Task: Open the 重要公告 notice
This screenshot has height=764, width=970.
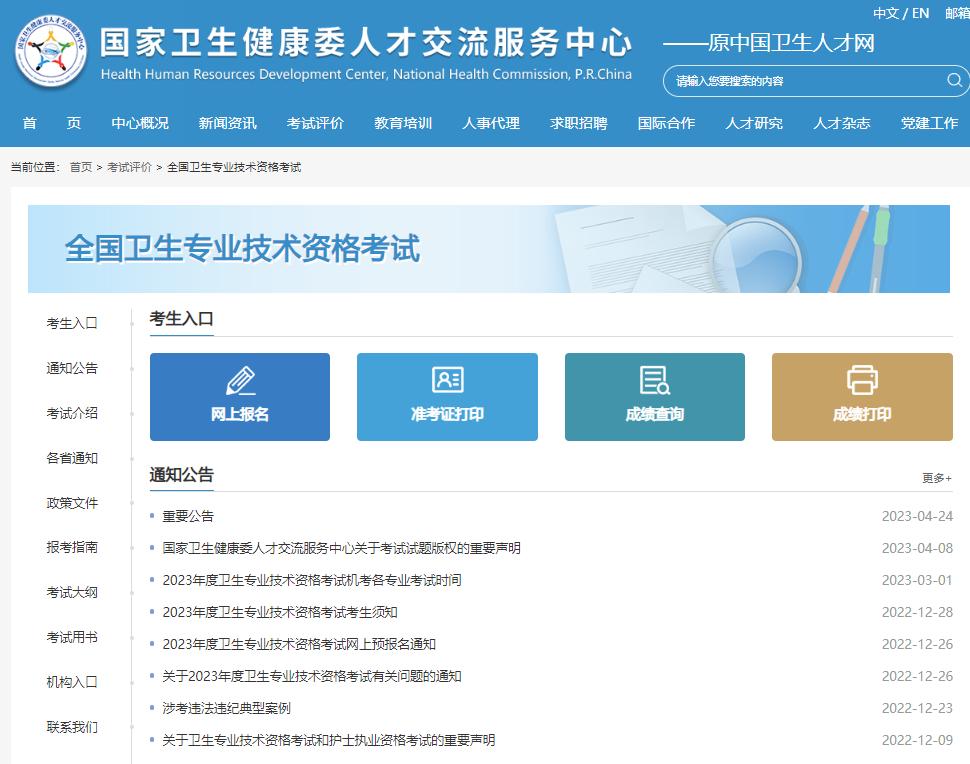Action: click(x=189, y=516)
